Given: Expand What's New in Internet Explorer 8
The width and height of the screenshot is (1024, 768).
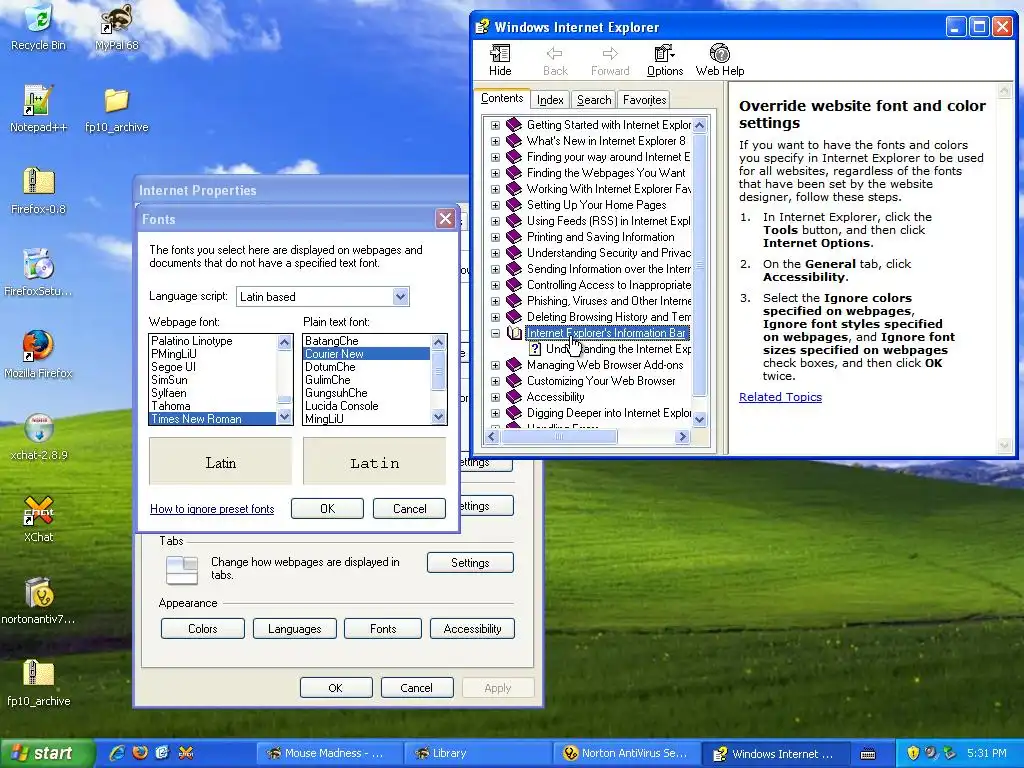Looking at the screenshot, I should tap(495, 141).
